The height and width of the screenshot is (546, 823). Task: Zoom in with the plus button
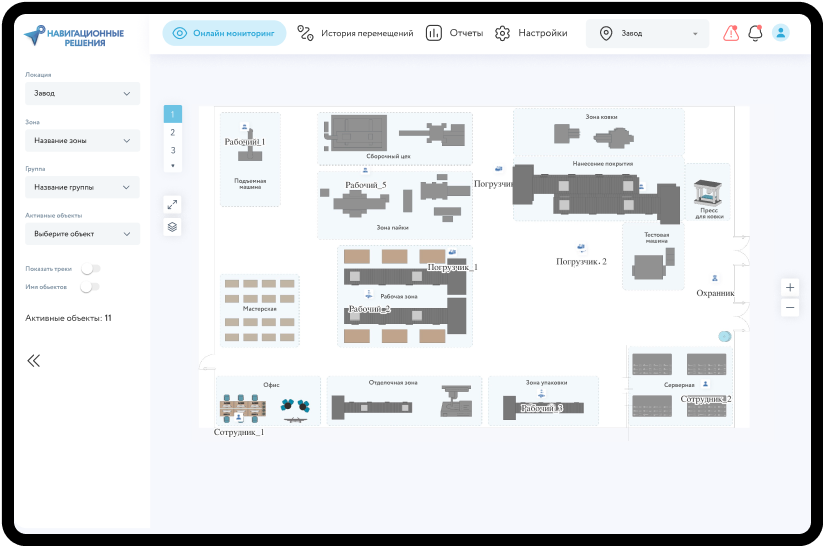point(790,287)
